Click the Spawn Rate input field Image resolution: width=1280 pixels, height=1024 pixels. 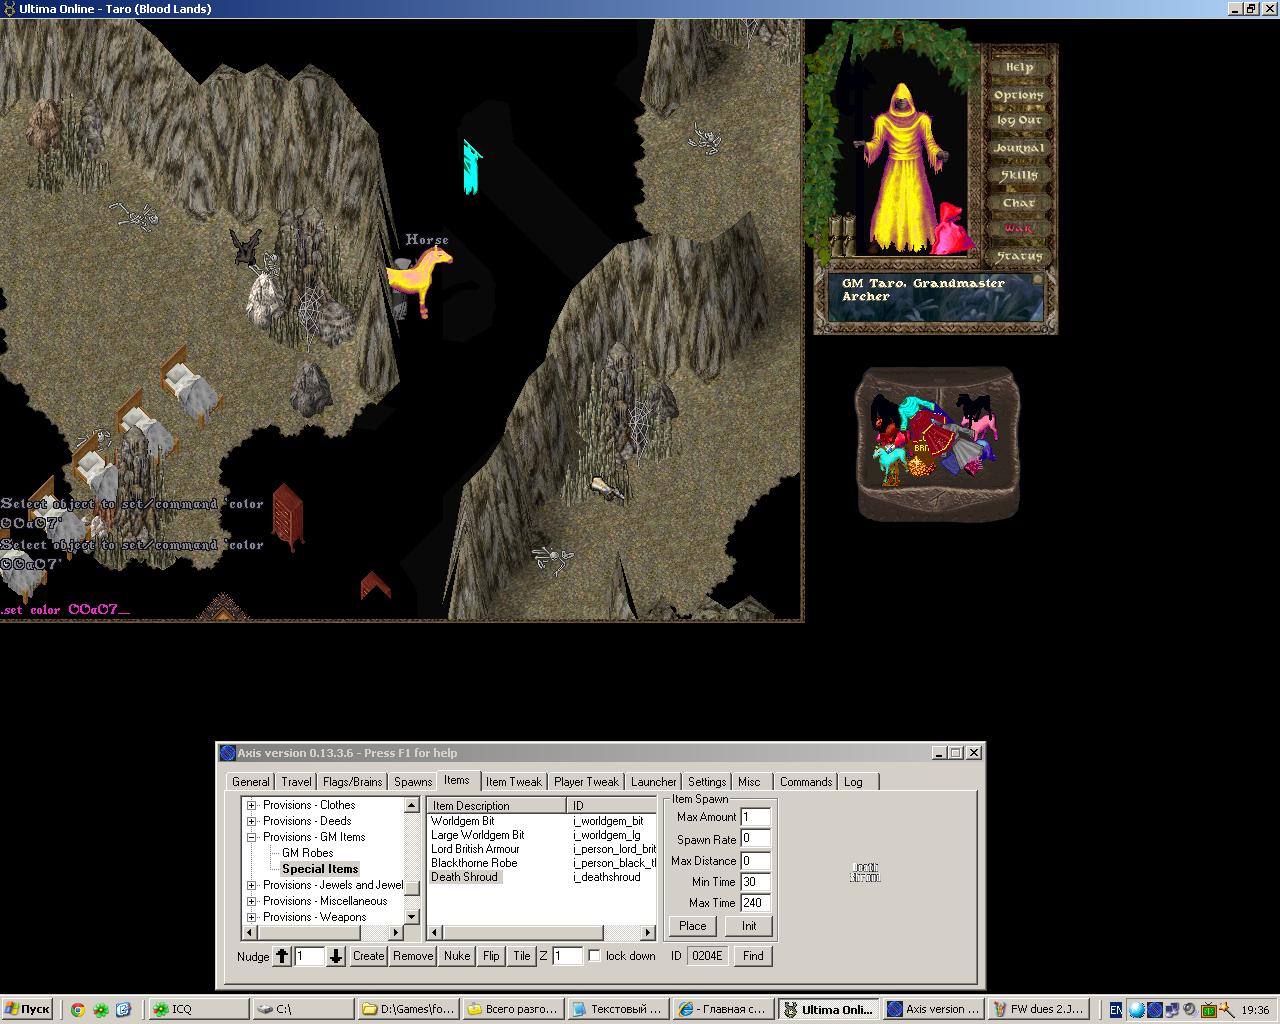pyautogui.click(x=756, y=839)
